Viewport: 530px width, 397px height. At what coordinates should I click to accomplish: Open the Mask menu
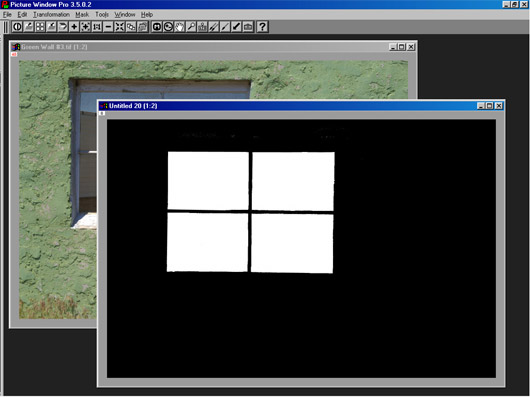click(x=82, y=15)
